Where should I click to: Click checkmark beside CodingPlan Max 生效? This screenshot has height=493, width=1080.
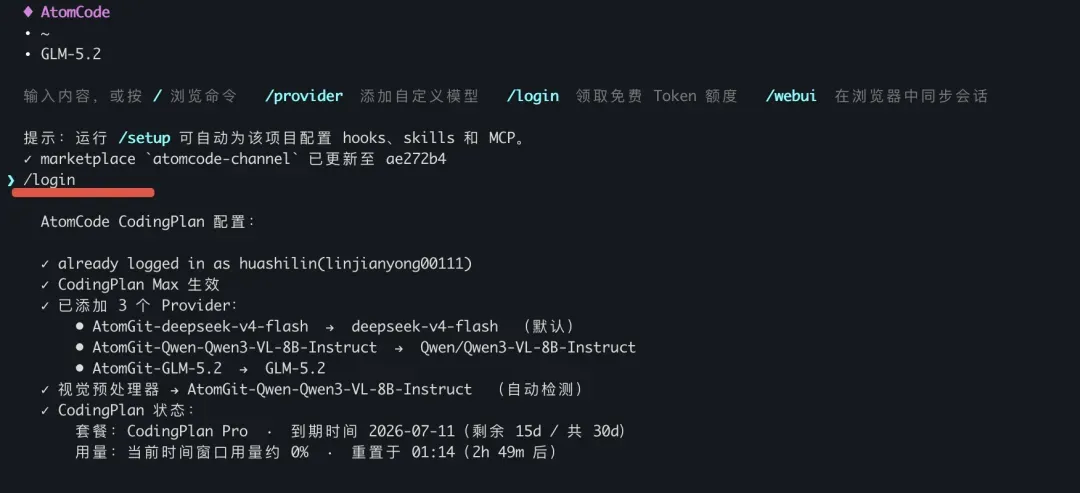pyautogui.click(x=45, y=284)
